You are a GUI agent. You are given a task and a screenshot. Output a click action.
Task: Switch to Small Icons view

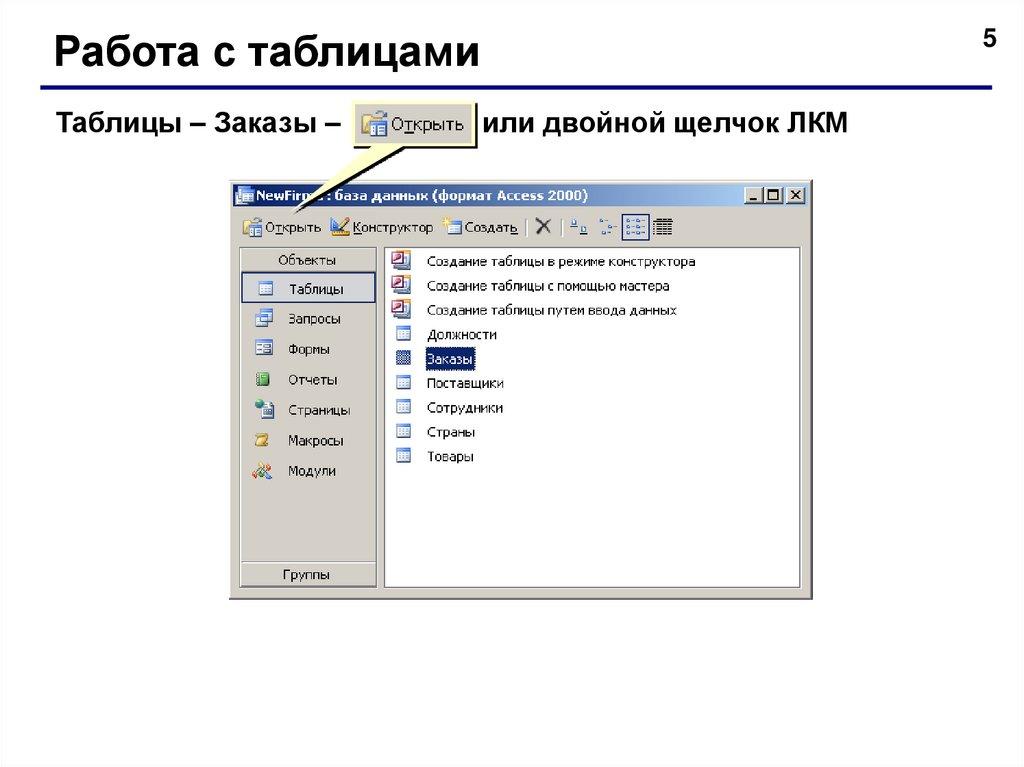pos(606,227)
